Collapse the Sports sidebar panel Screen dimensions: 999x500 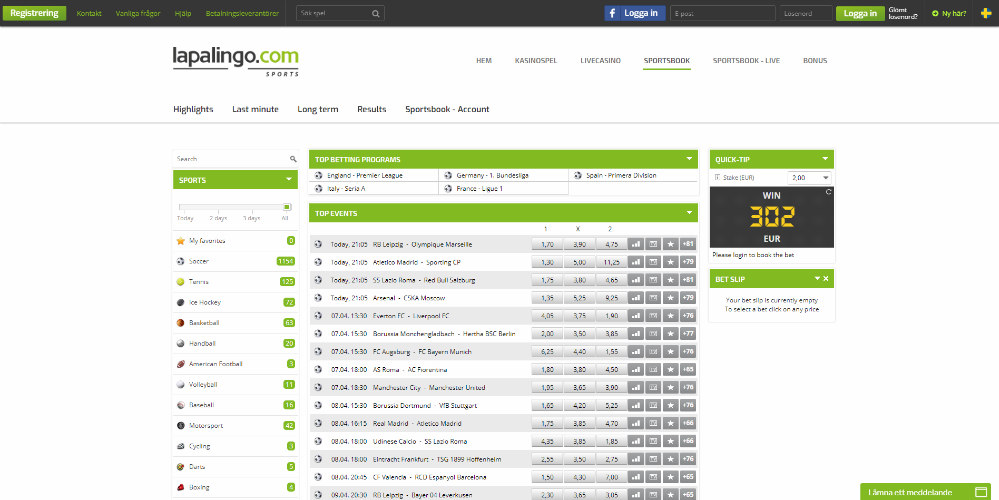pos(289,180)
